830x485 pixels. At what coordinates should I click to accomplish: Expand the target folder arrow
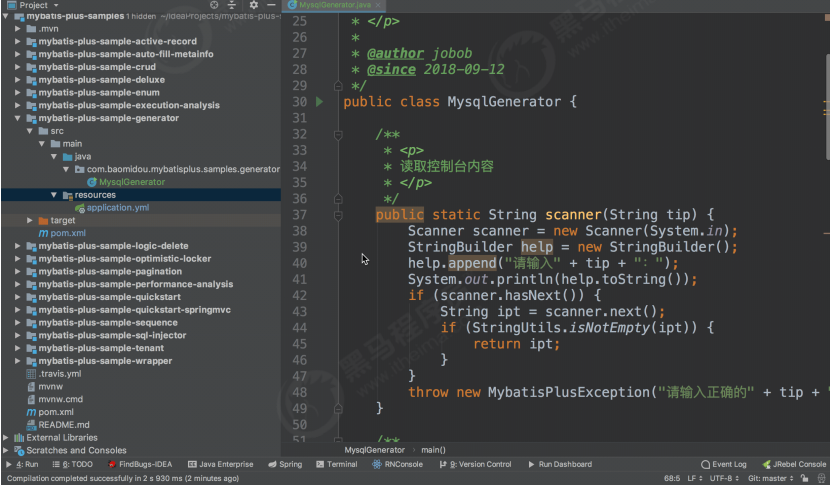30,220
